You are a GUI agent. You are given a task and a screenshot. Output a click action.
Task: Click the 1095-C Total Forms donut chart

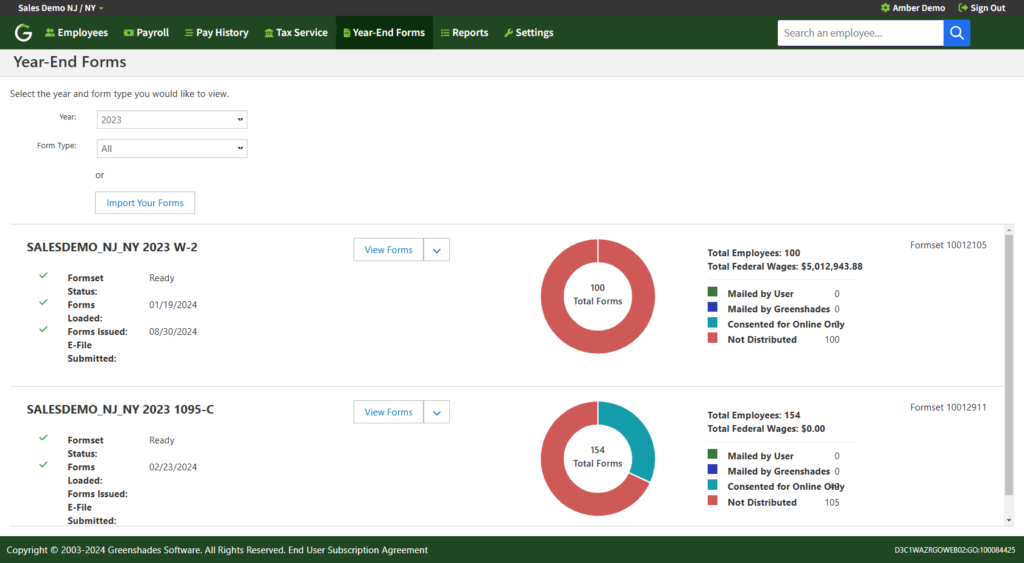point(598,458)
